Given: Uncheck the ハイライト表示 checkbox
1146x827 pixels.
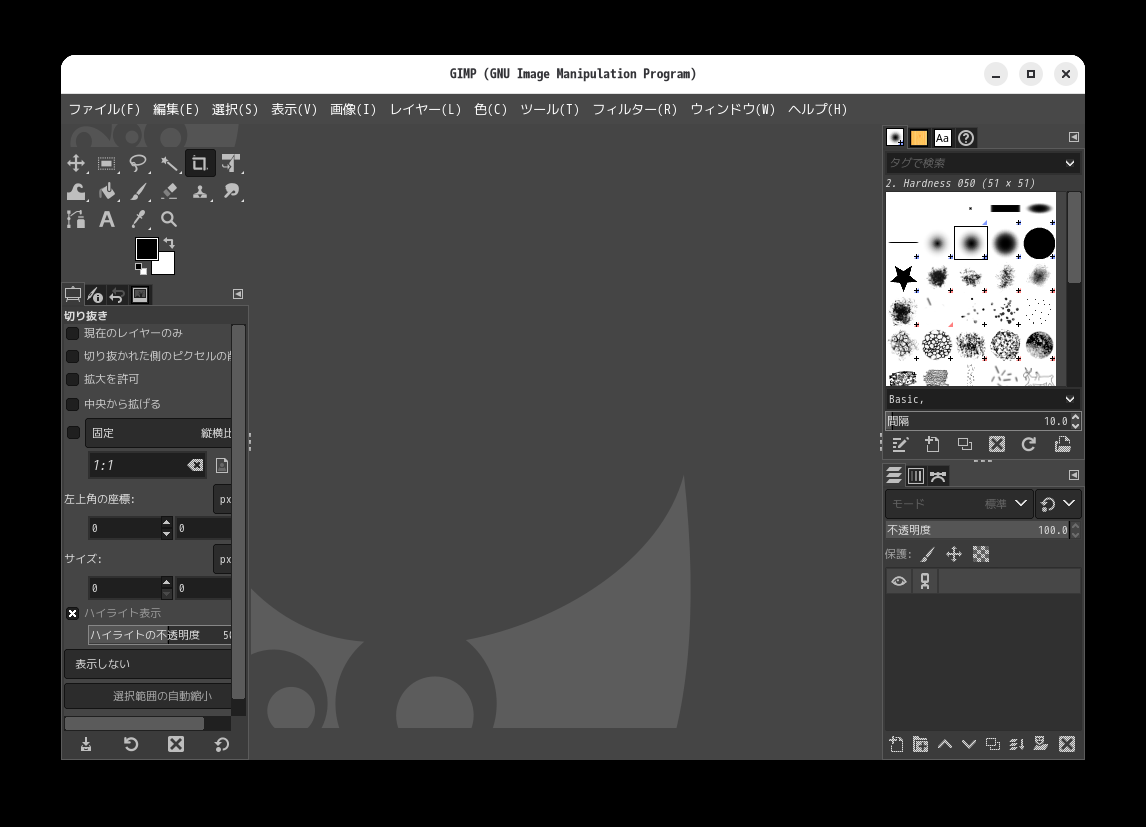Looking at the screenshot, I should pyautogui.click(x=73, y=613).
